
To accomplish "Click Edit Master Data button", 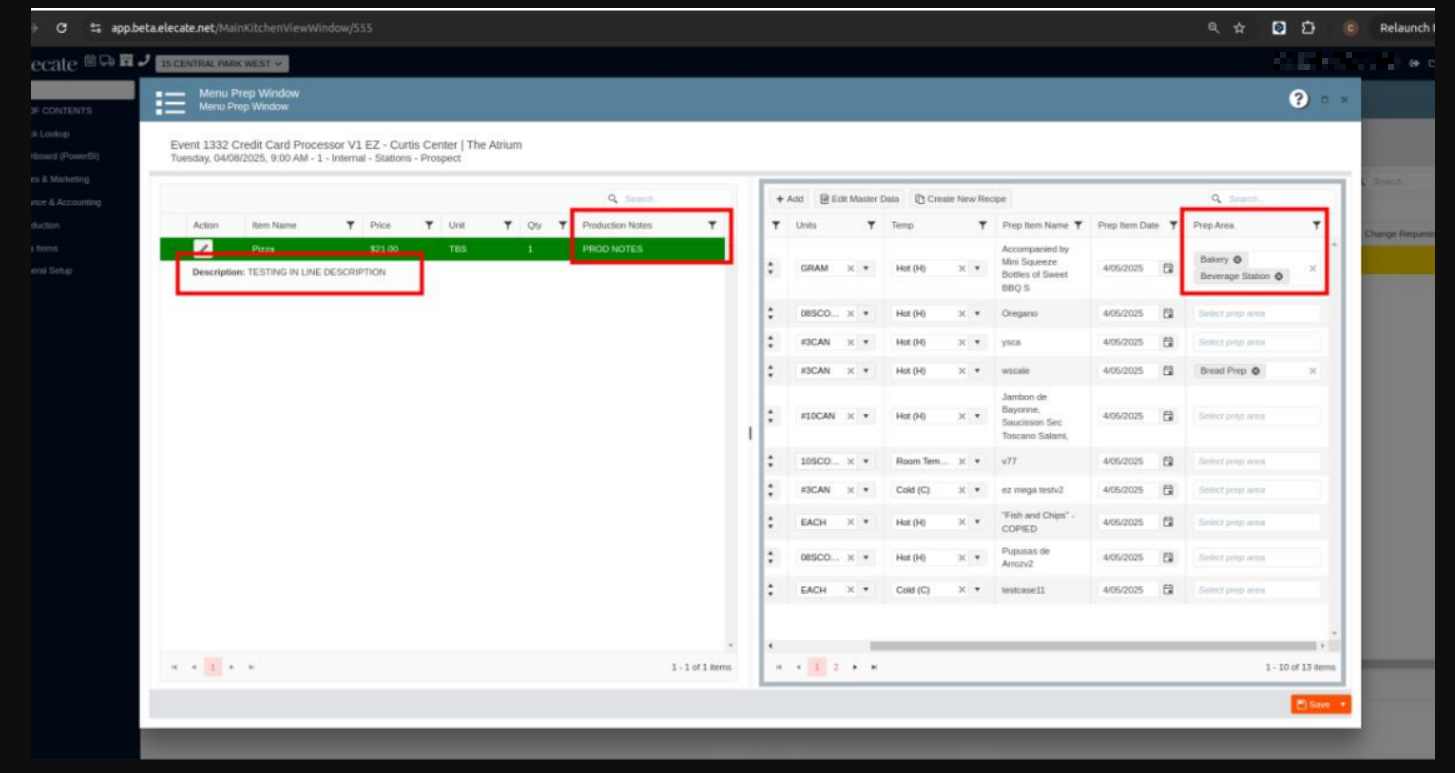I will click(859, 199).
